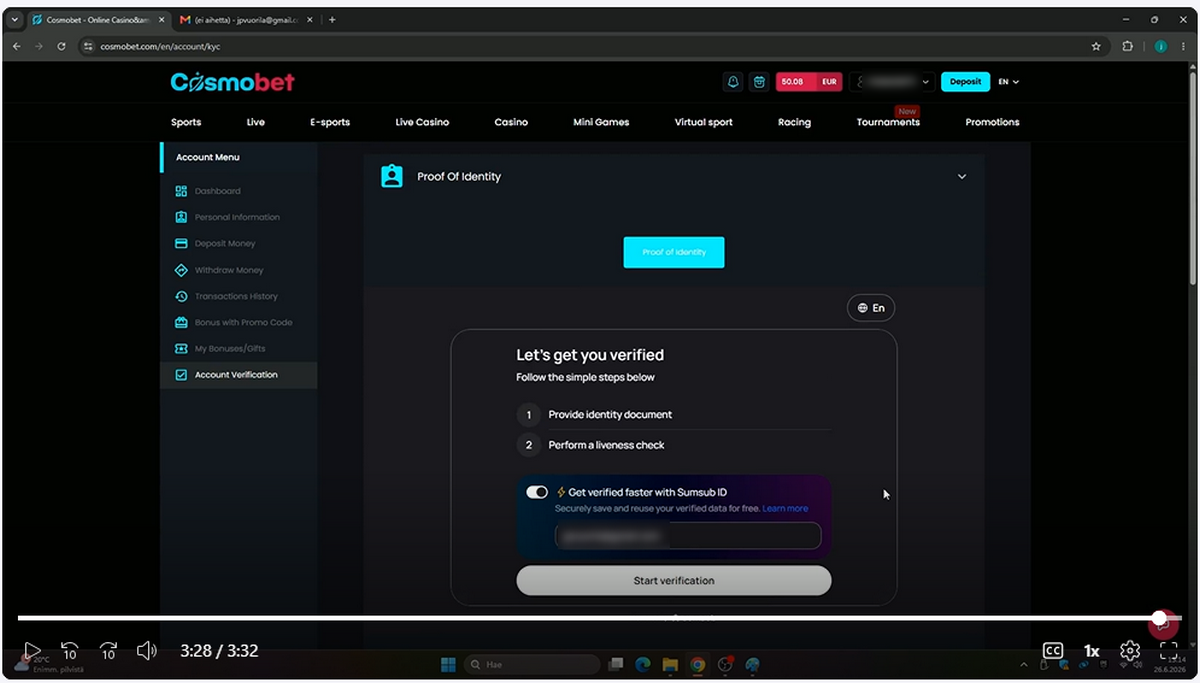Screen dimensions: 1200x683
Task: Click the video progress scrubber handle
Action: [x=1159, y=618]
